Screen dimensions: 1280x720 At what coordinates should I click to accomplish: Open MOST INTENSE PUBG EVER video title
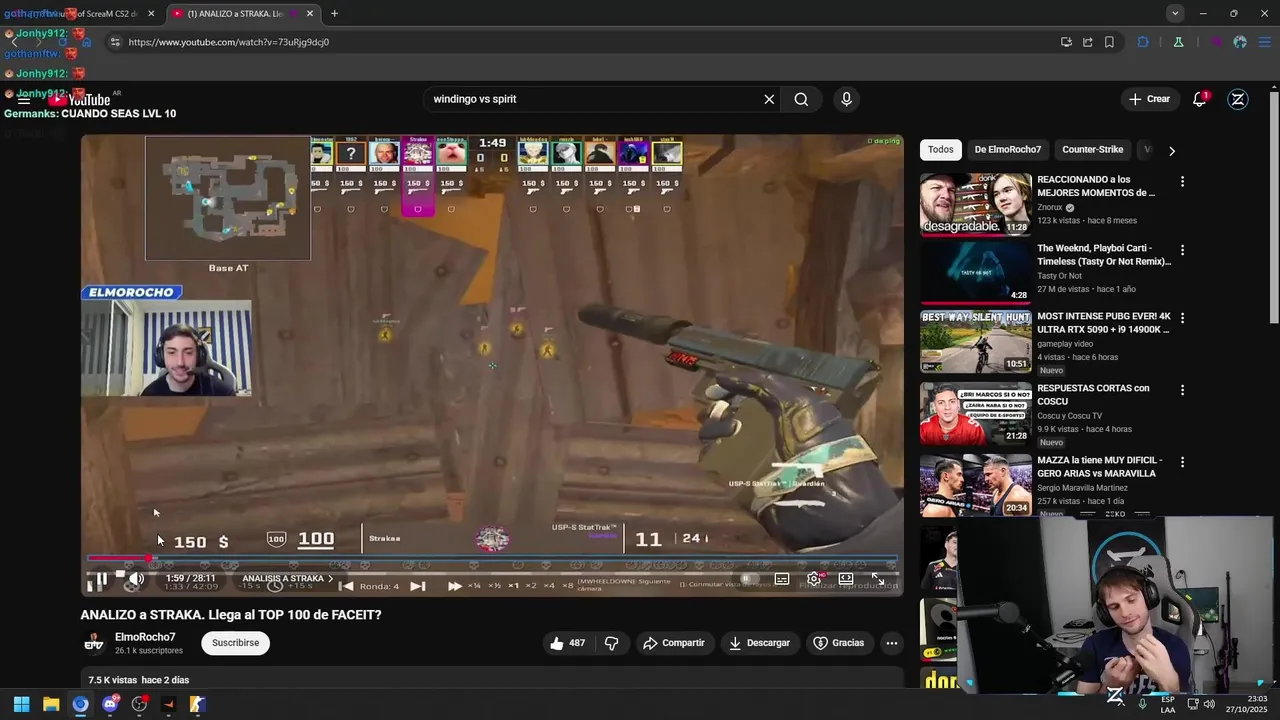(1104, 323)
